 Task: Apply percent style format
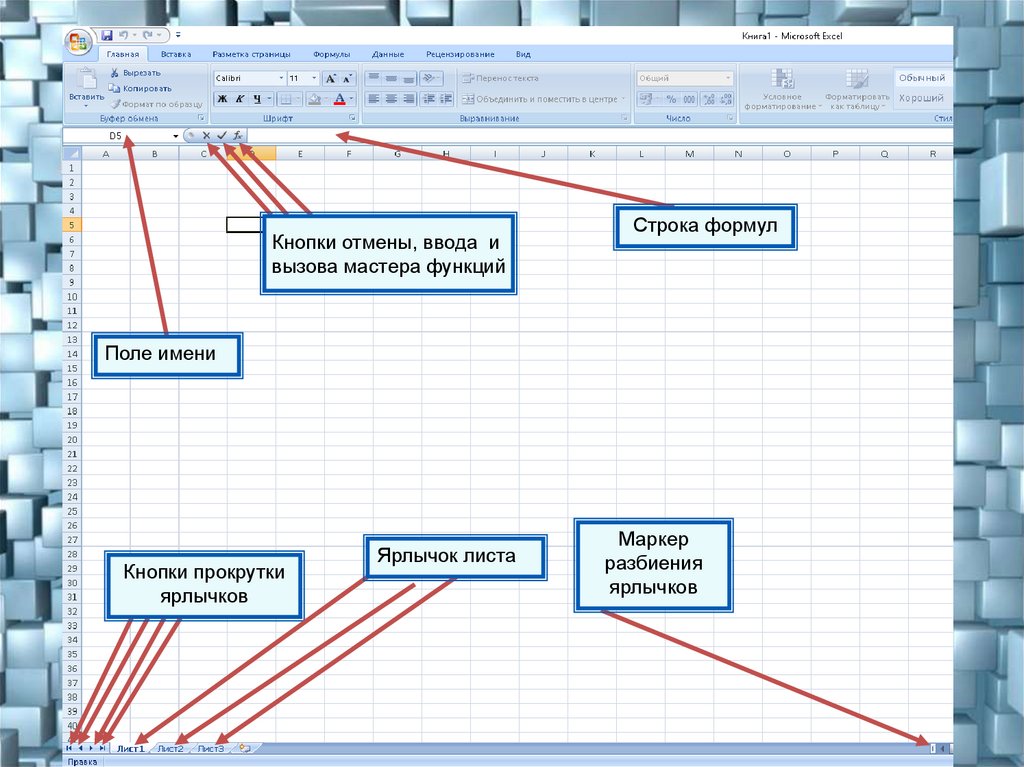tap(671, 99)
